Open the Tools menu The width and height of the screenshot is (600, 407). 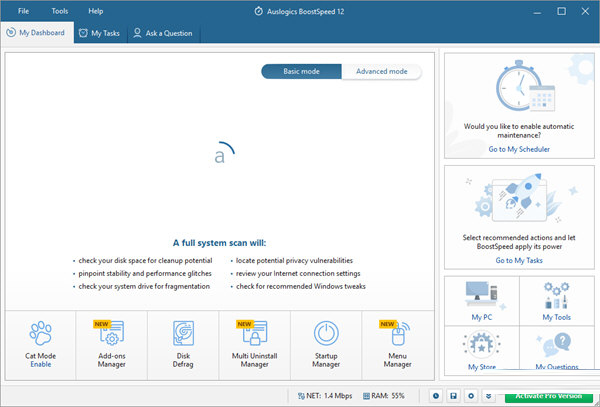[x=60, y=11]
